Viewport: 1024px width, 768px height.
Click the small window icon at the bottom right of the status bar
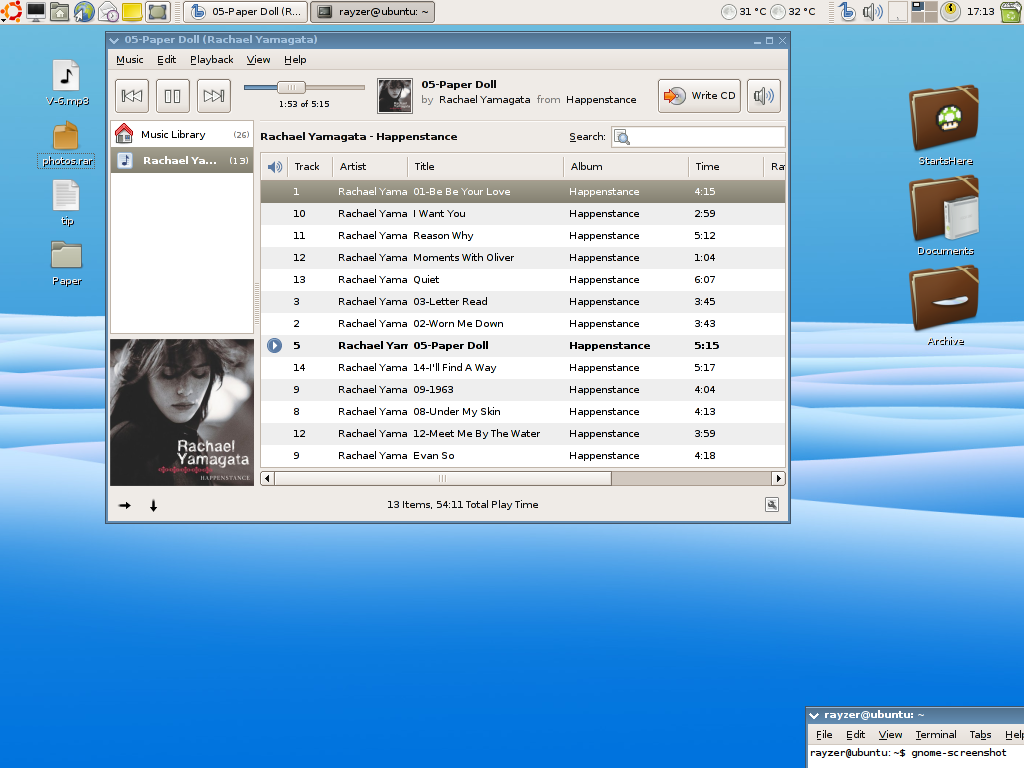click(x=772, y=505)
